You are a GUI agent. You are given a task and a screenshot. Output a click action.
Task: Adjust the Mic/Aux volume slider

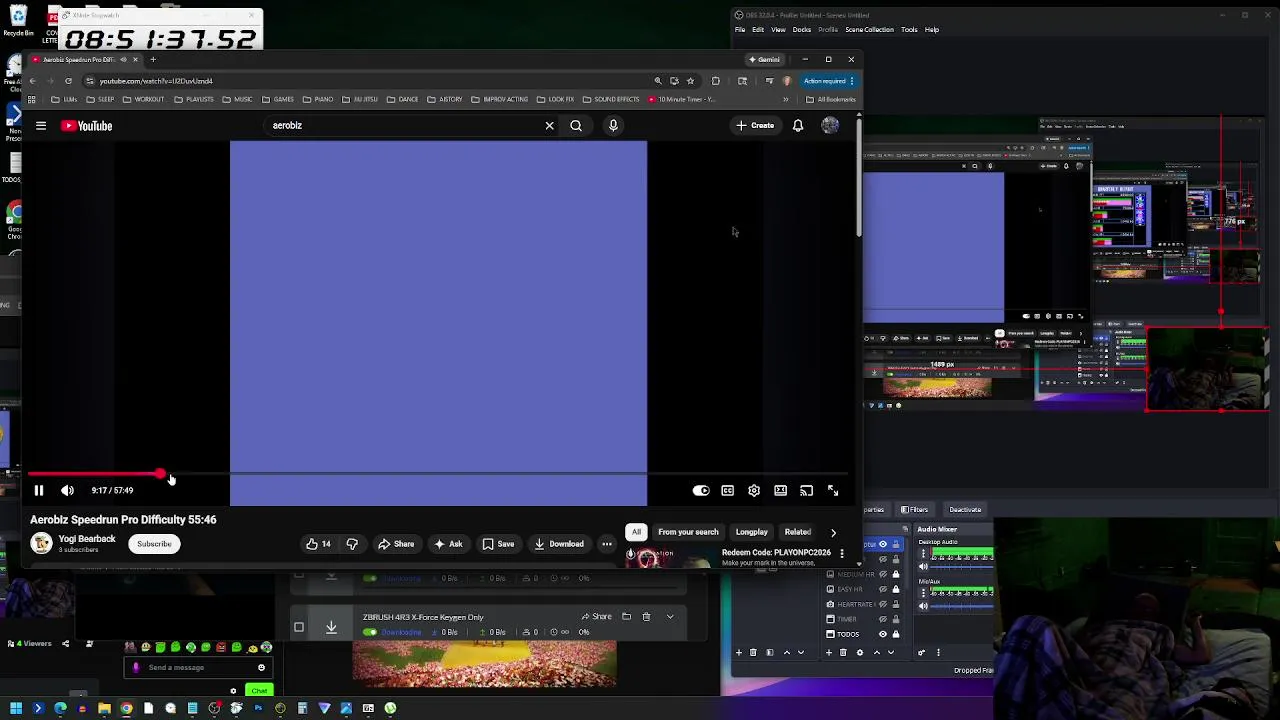(x=963, y=607)
